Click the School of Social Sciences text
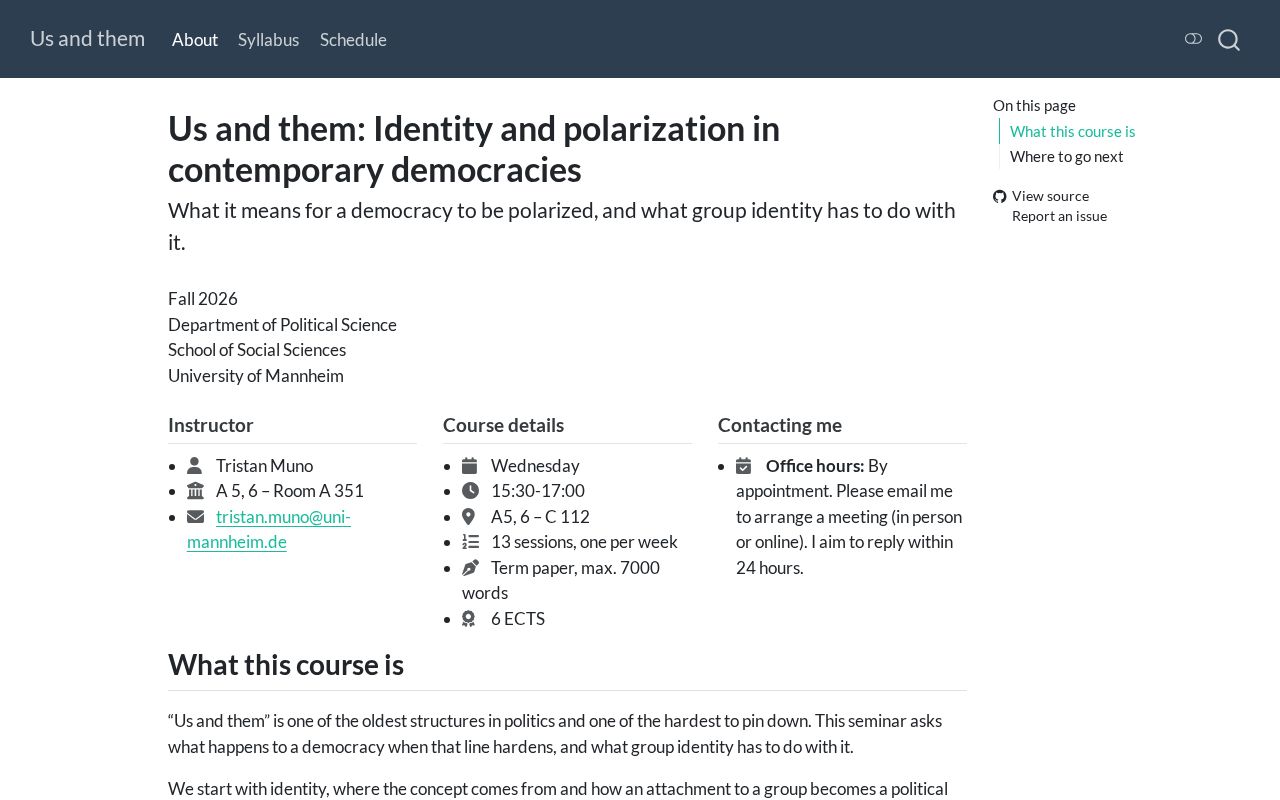 click(257, 350)
